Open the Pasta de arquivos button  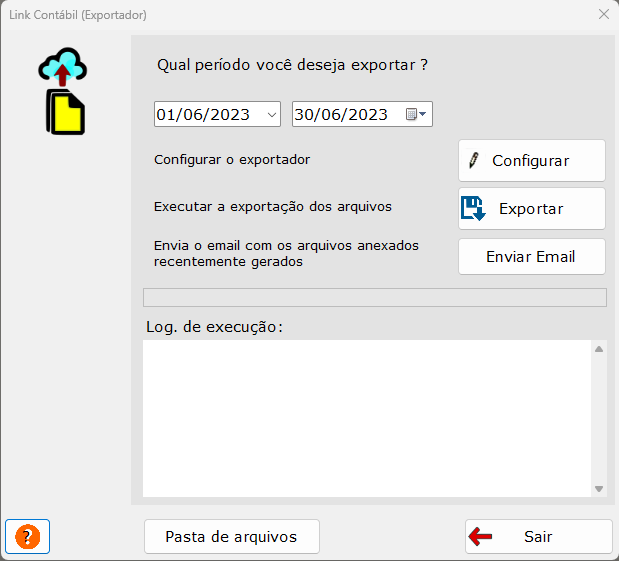(232, 537)
